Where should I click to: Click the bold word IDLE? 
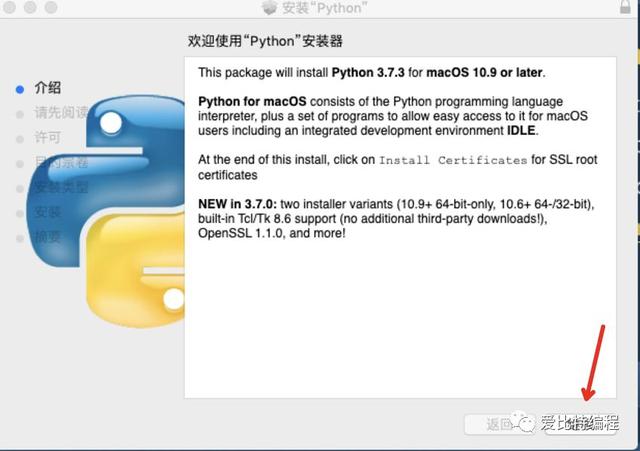pos(521,131)
